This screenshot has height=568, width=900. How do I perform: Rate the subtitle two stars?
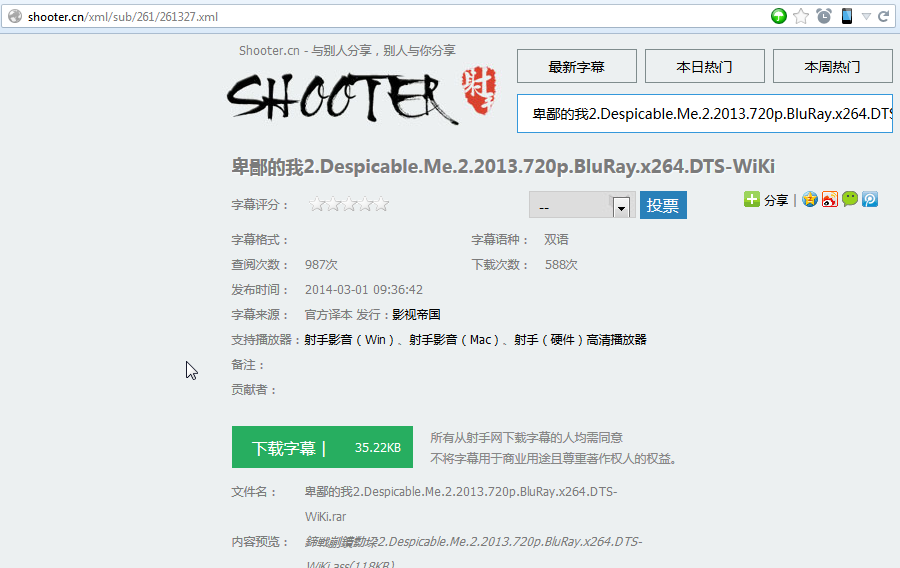tap(333, 204)
